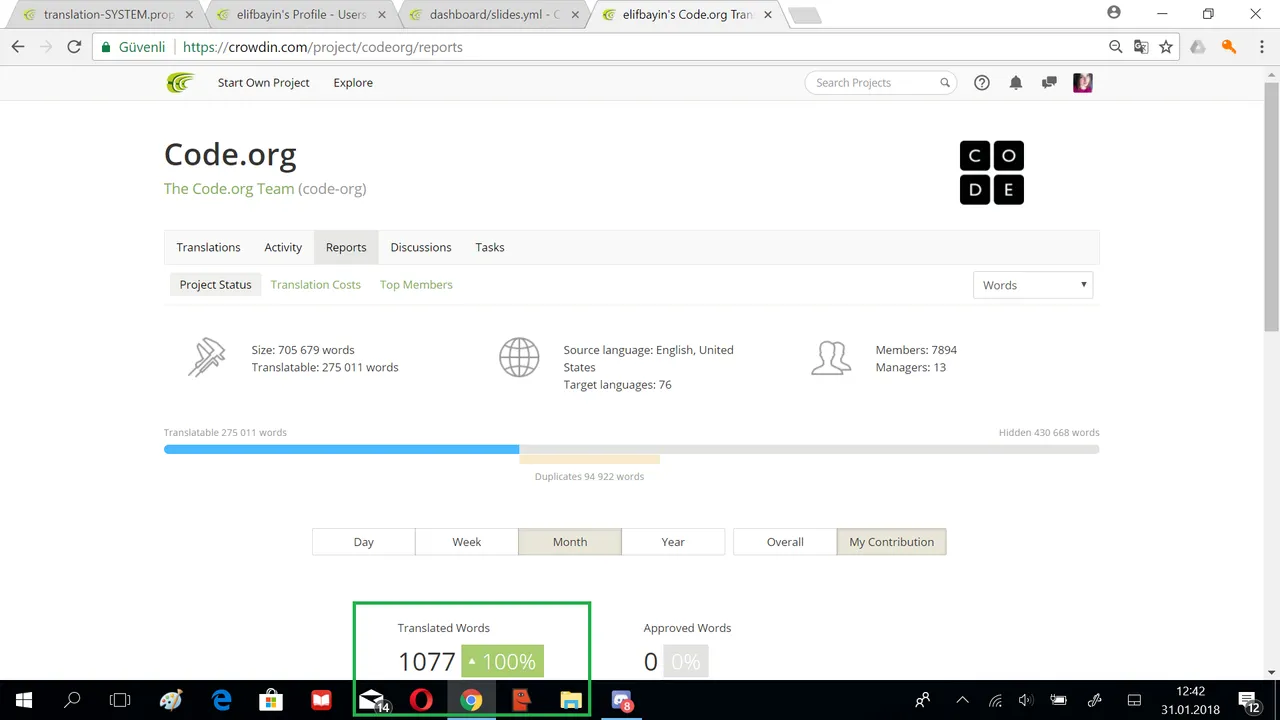Open the Discussions tab
Viewport: 1280px width, 720px height.
[x=421, y=247]
